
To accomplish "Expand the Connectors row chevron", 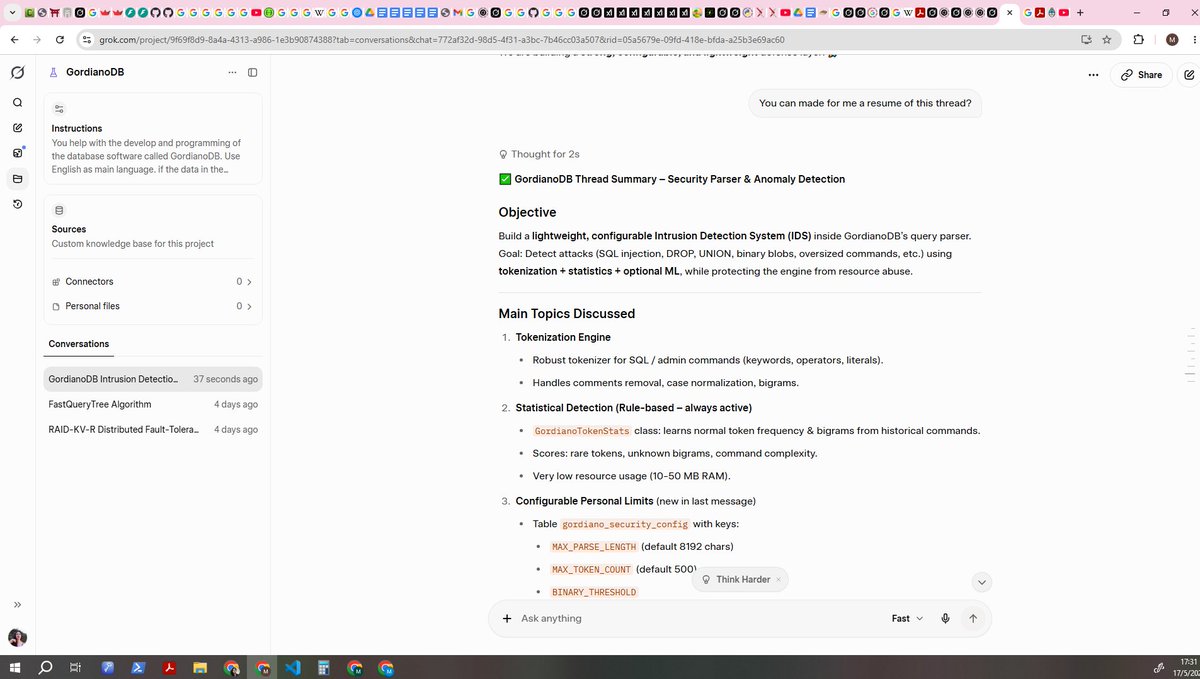I will (249, 282).
